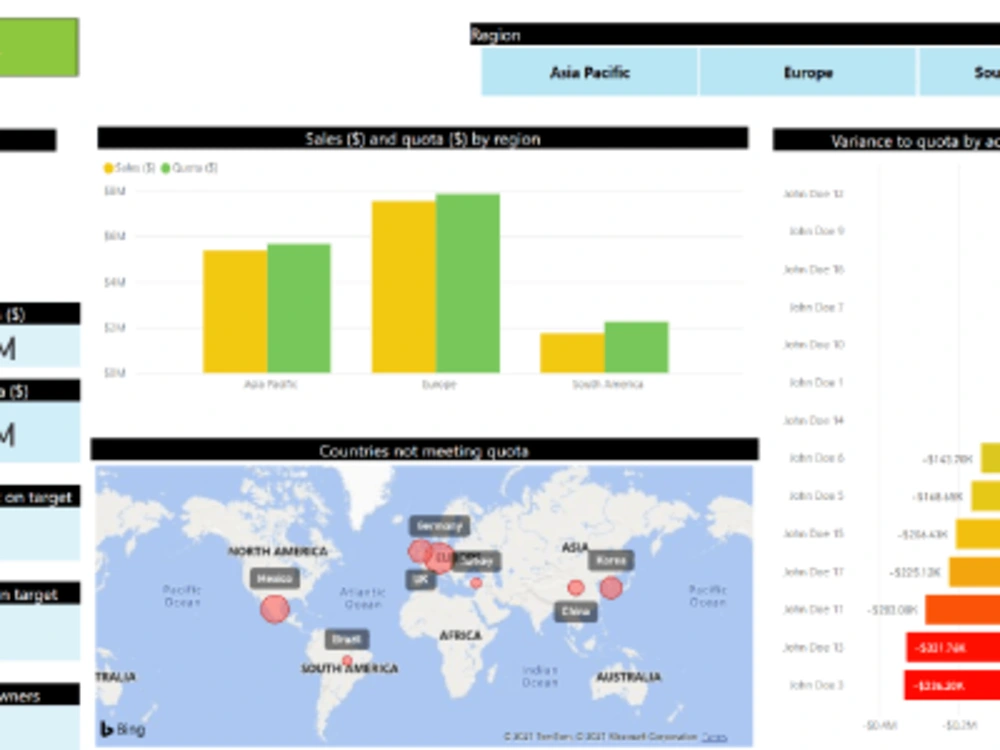Select the rightmost region tile in the slicer
This screenshot has width=1000, height=750.
click(x=975, y=72)
